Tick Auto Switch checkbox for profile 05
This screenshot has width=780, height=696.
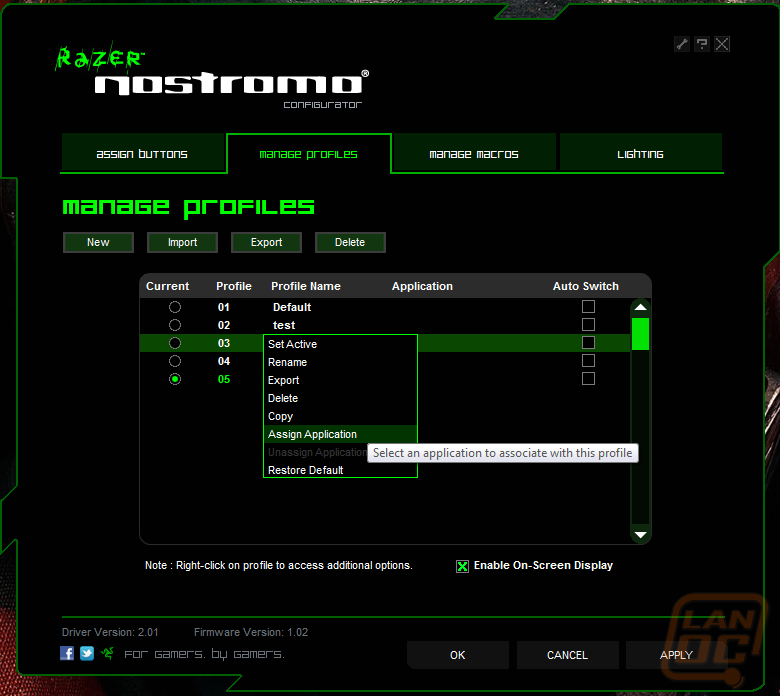click(588, 379)
